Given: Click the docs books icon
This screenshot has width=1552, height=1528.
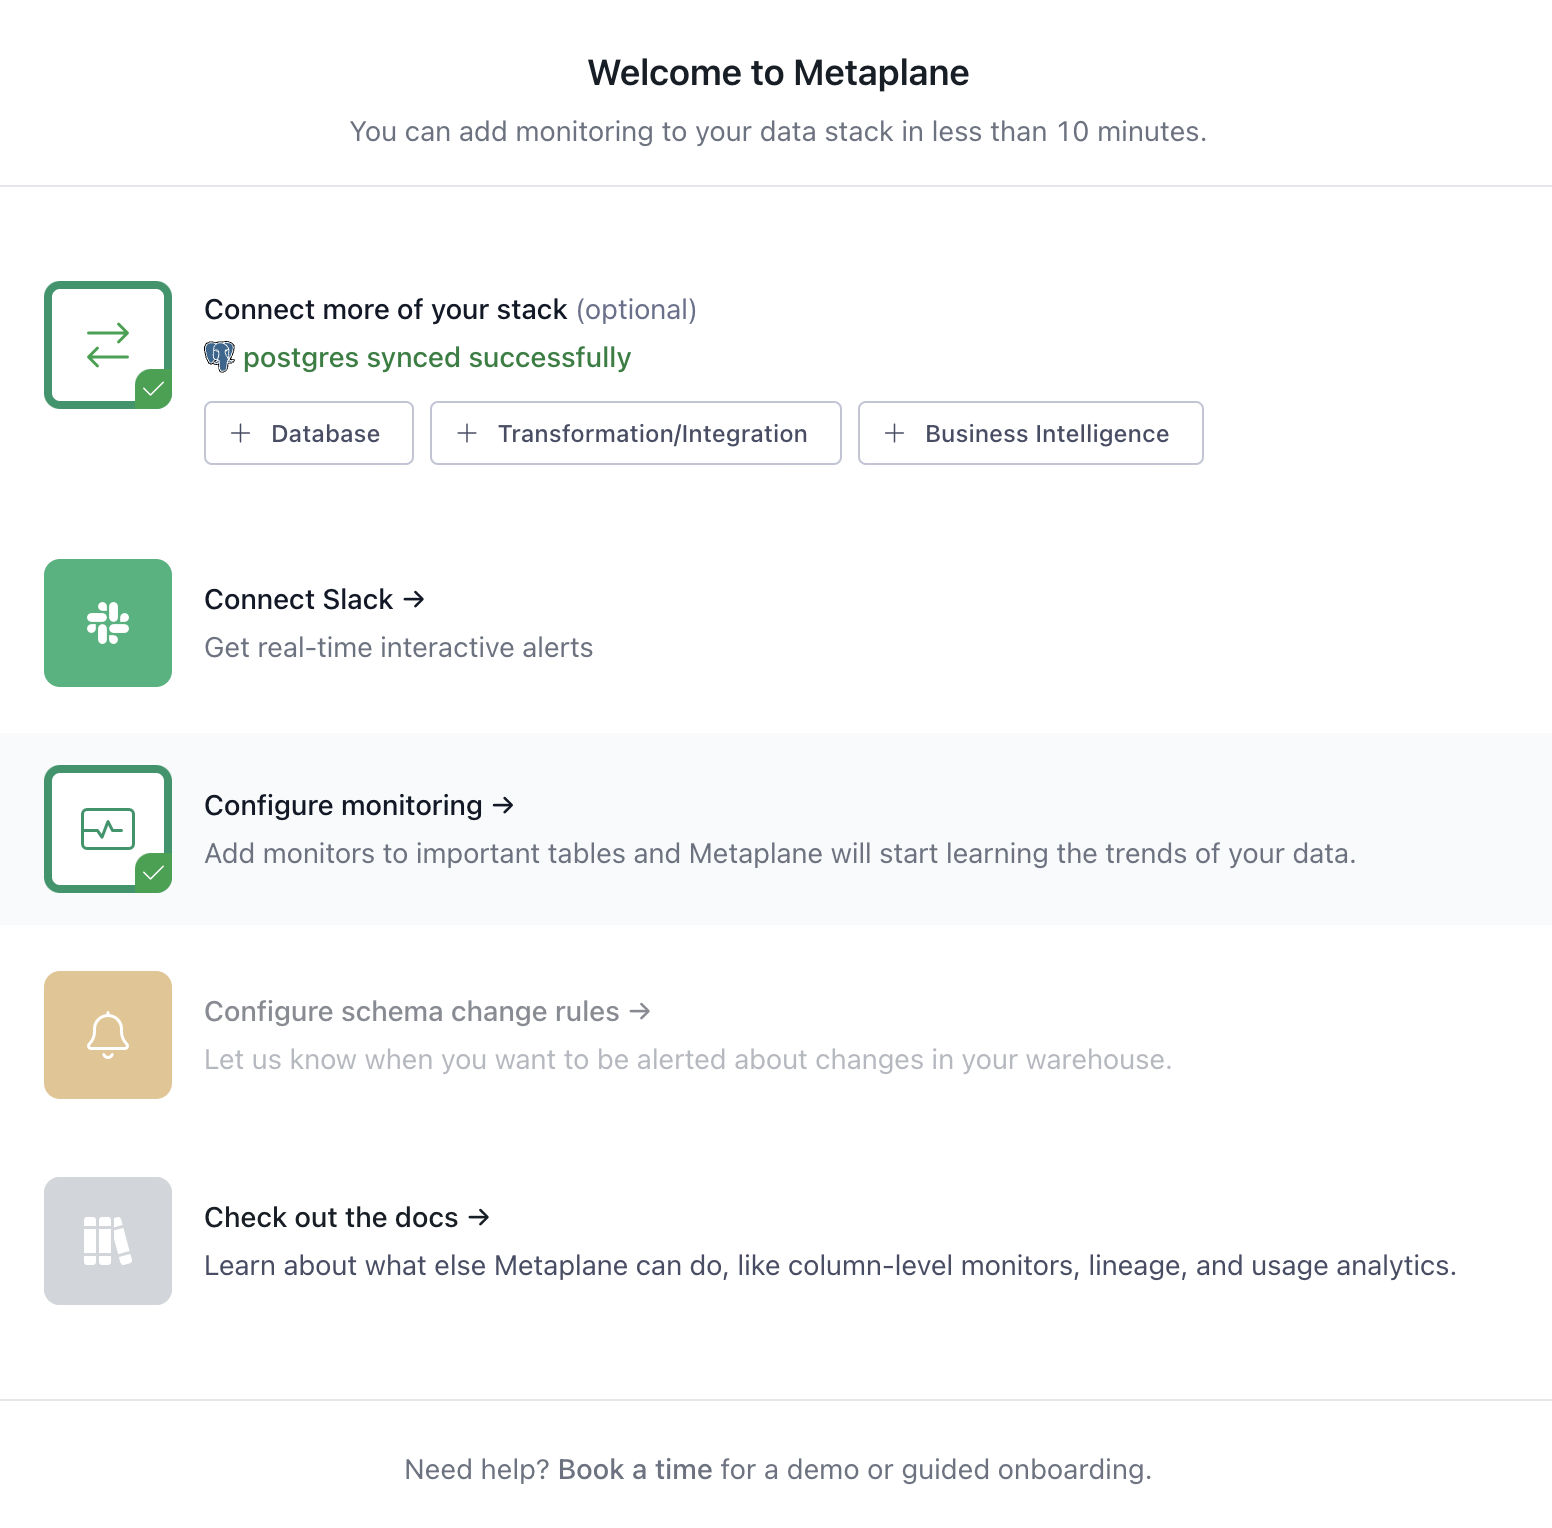Looking at the screenshot, I should (x=108, y=1241).
